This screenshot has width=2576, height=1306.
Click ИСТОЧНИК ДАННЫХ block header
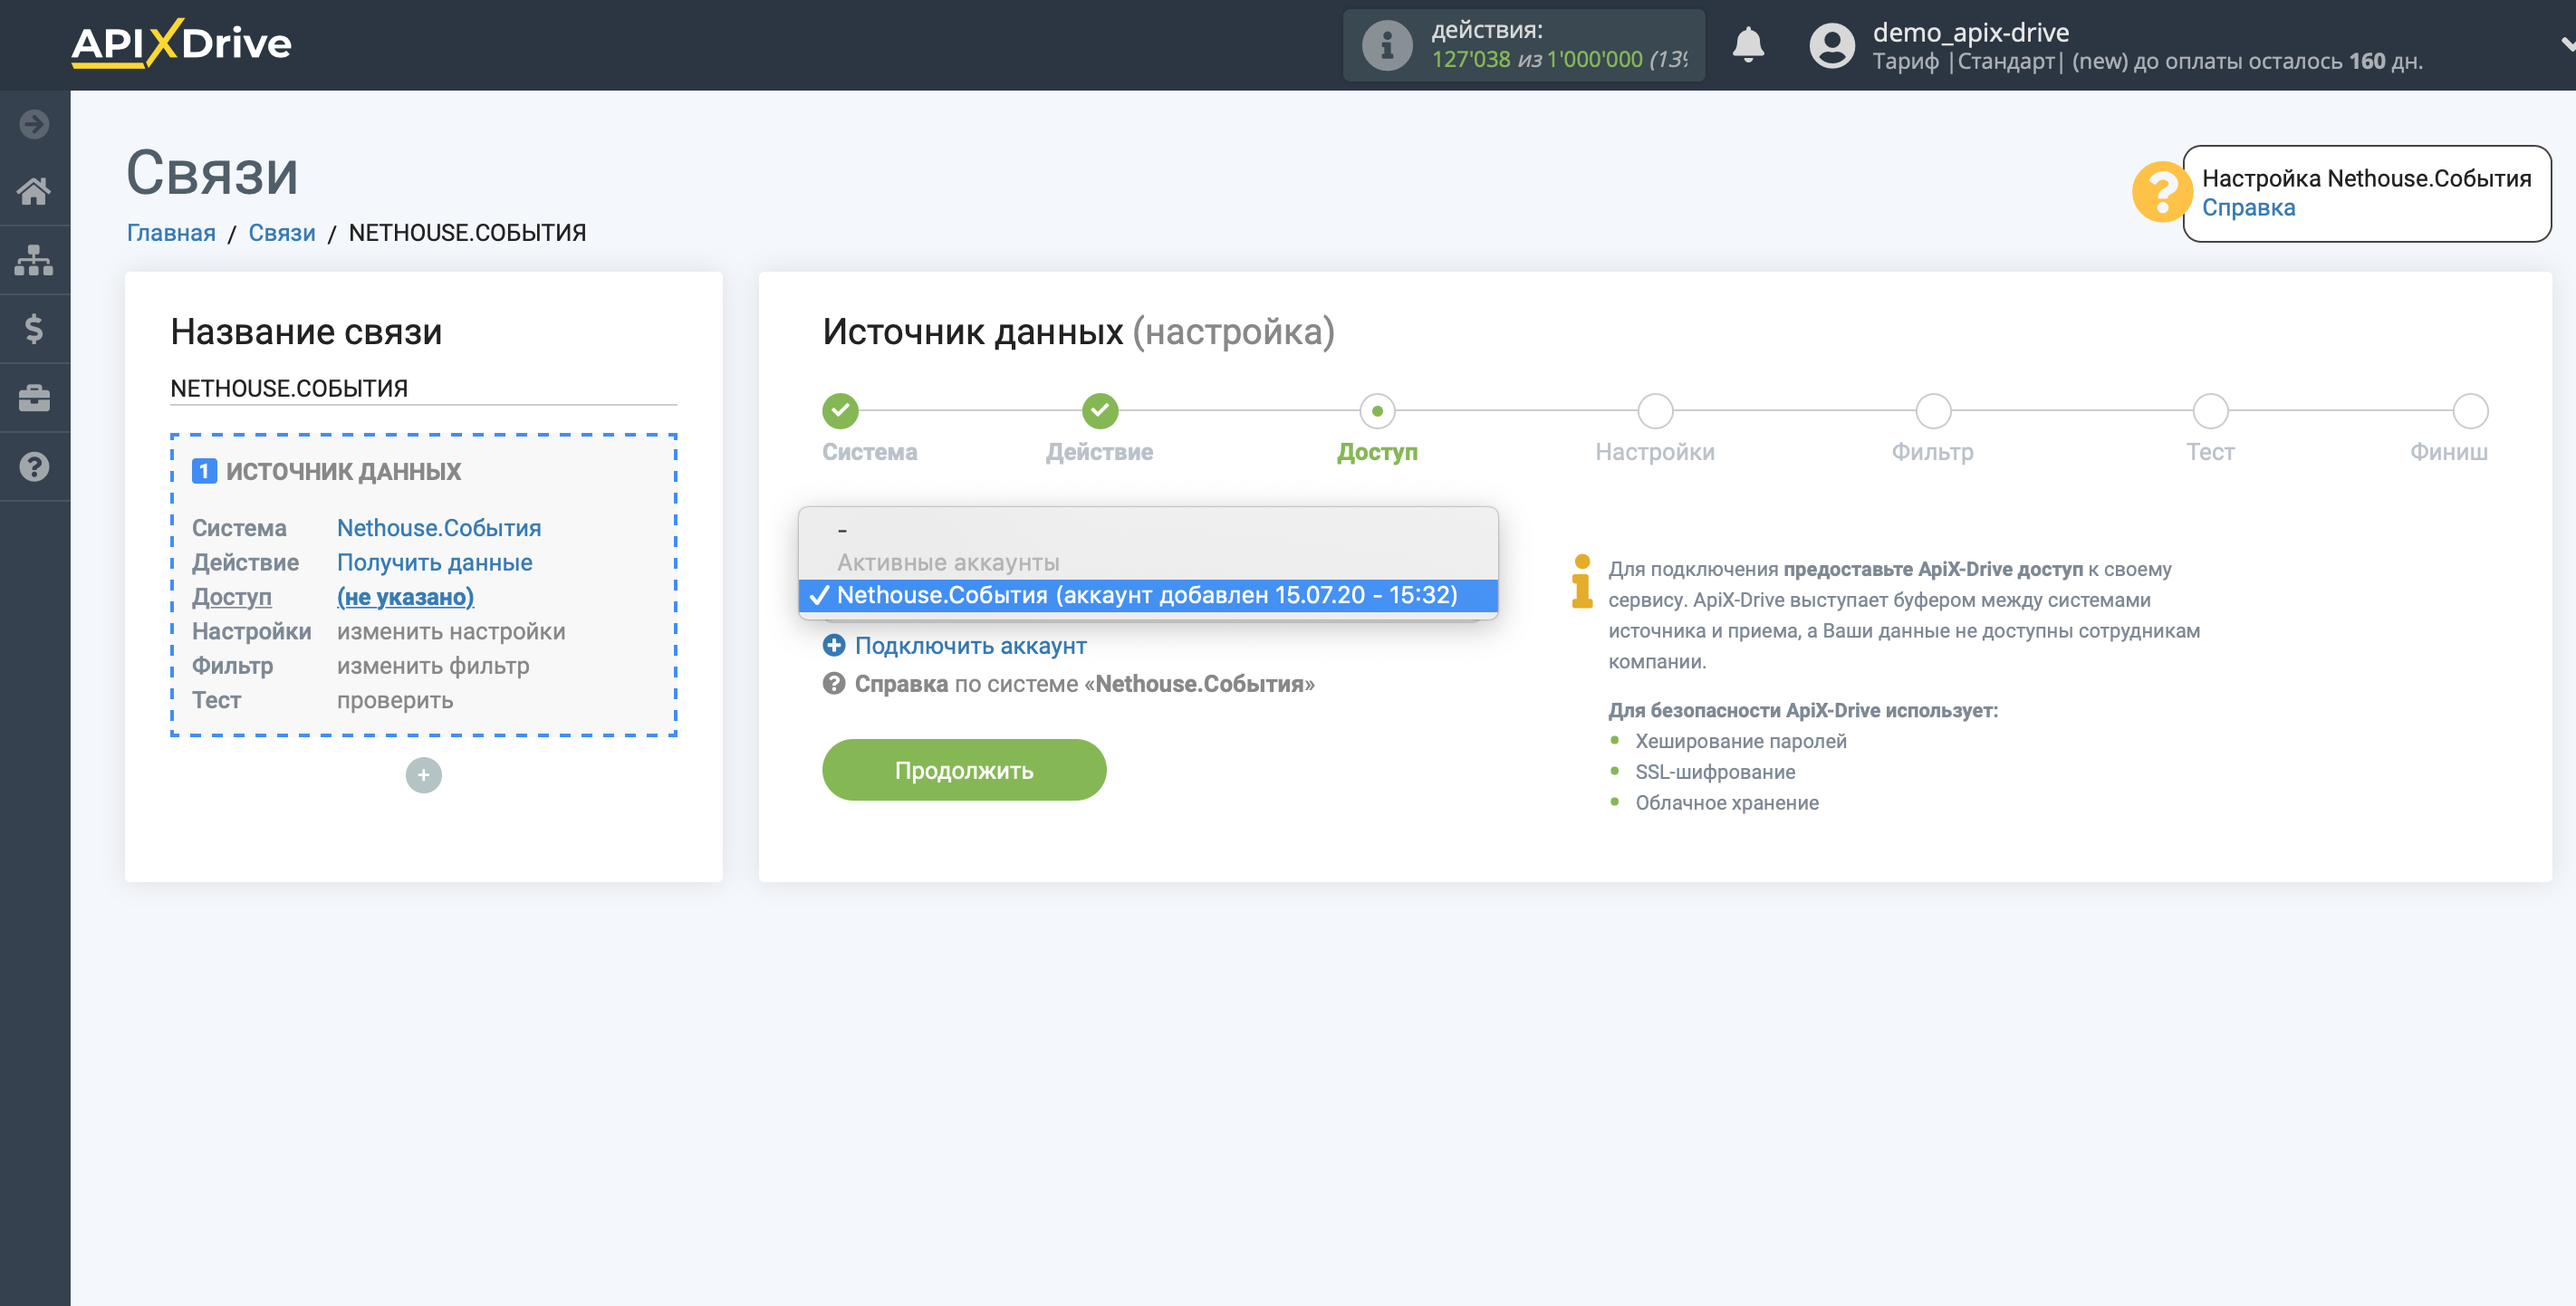(343, 471)
